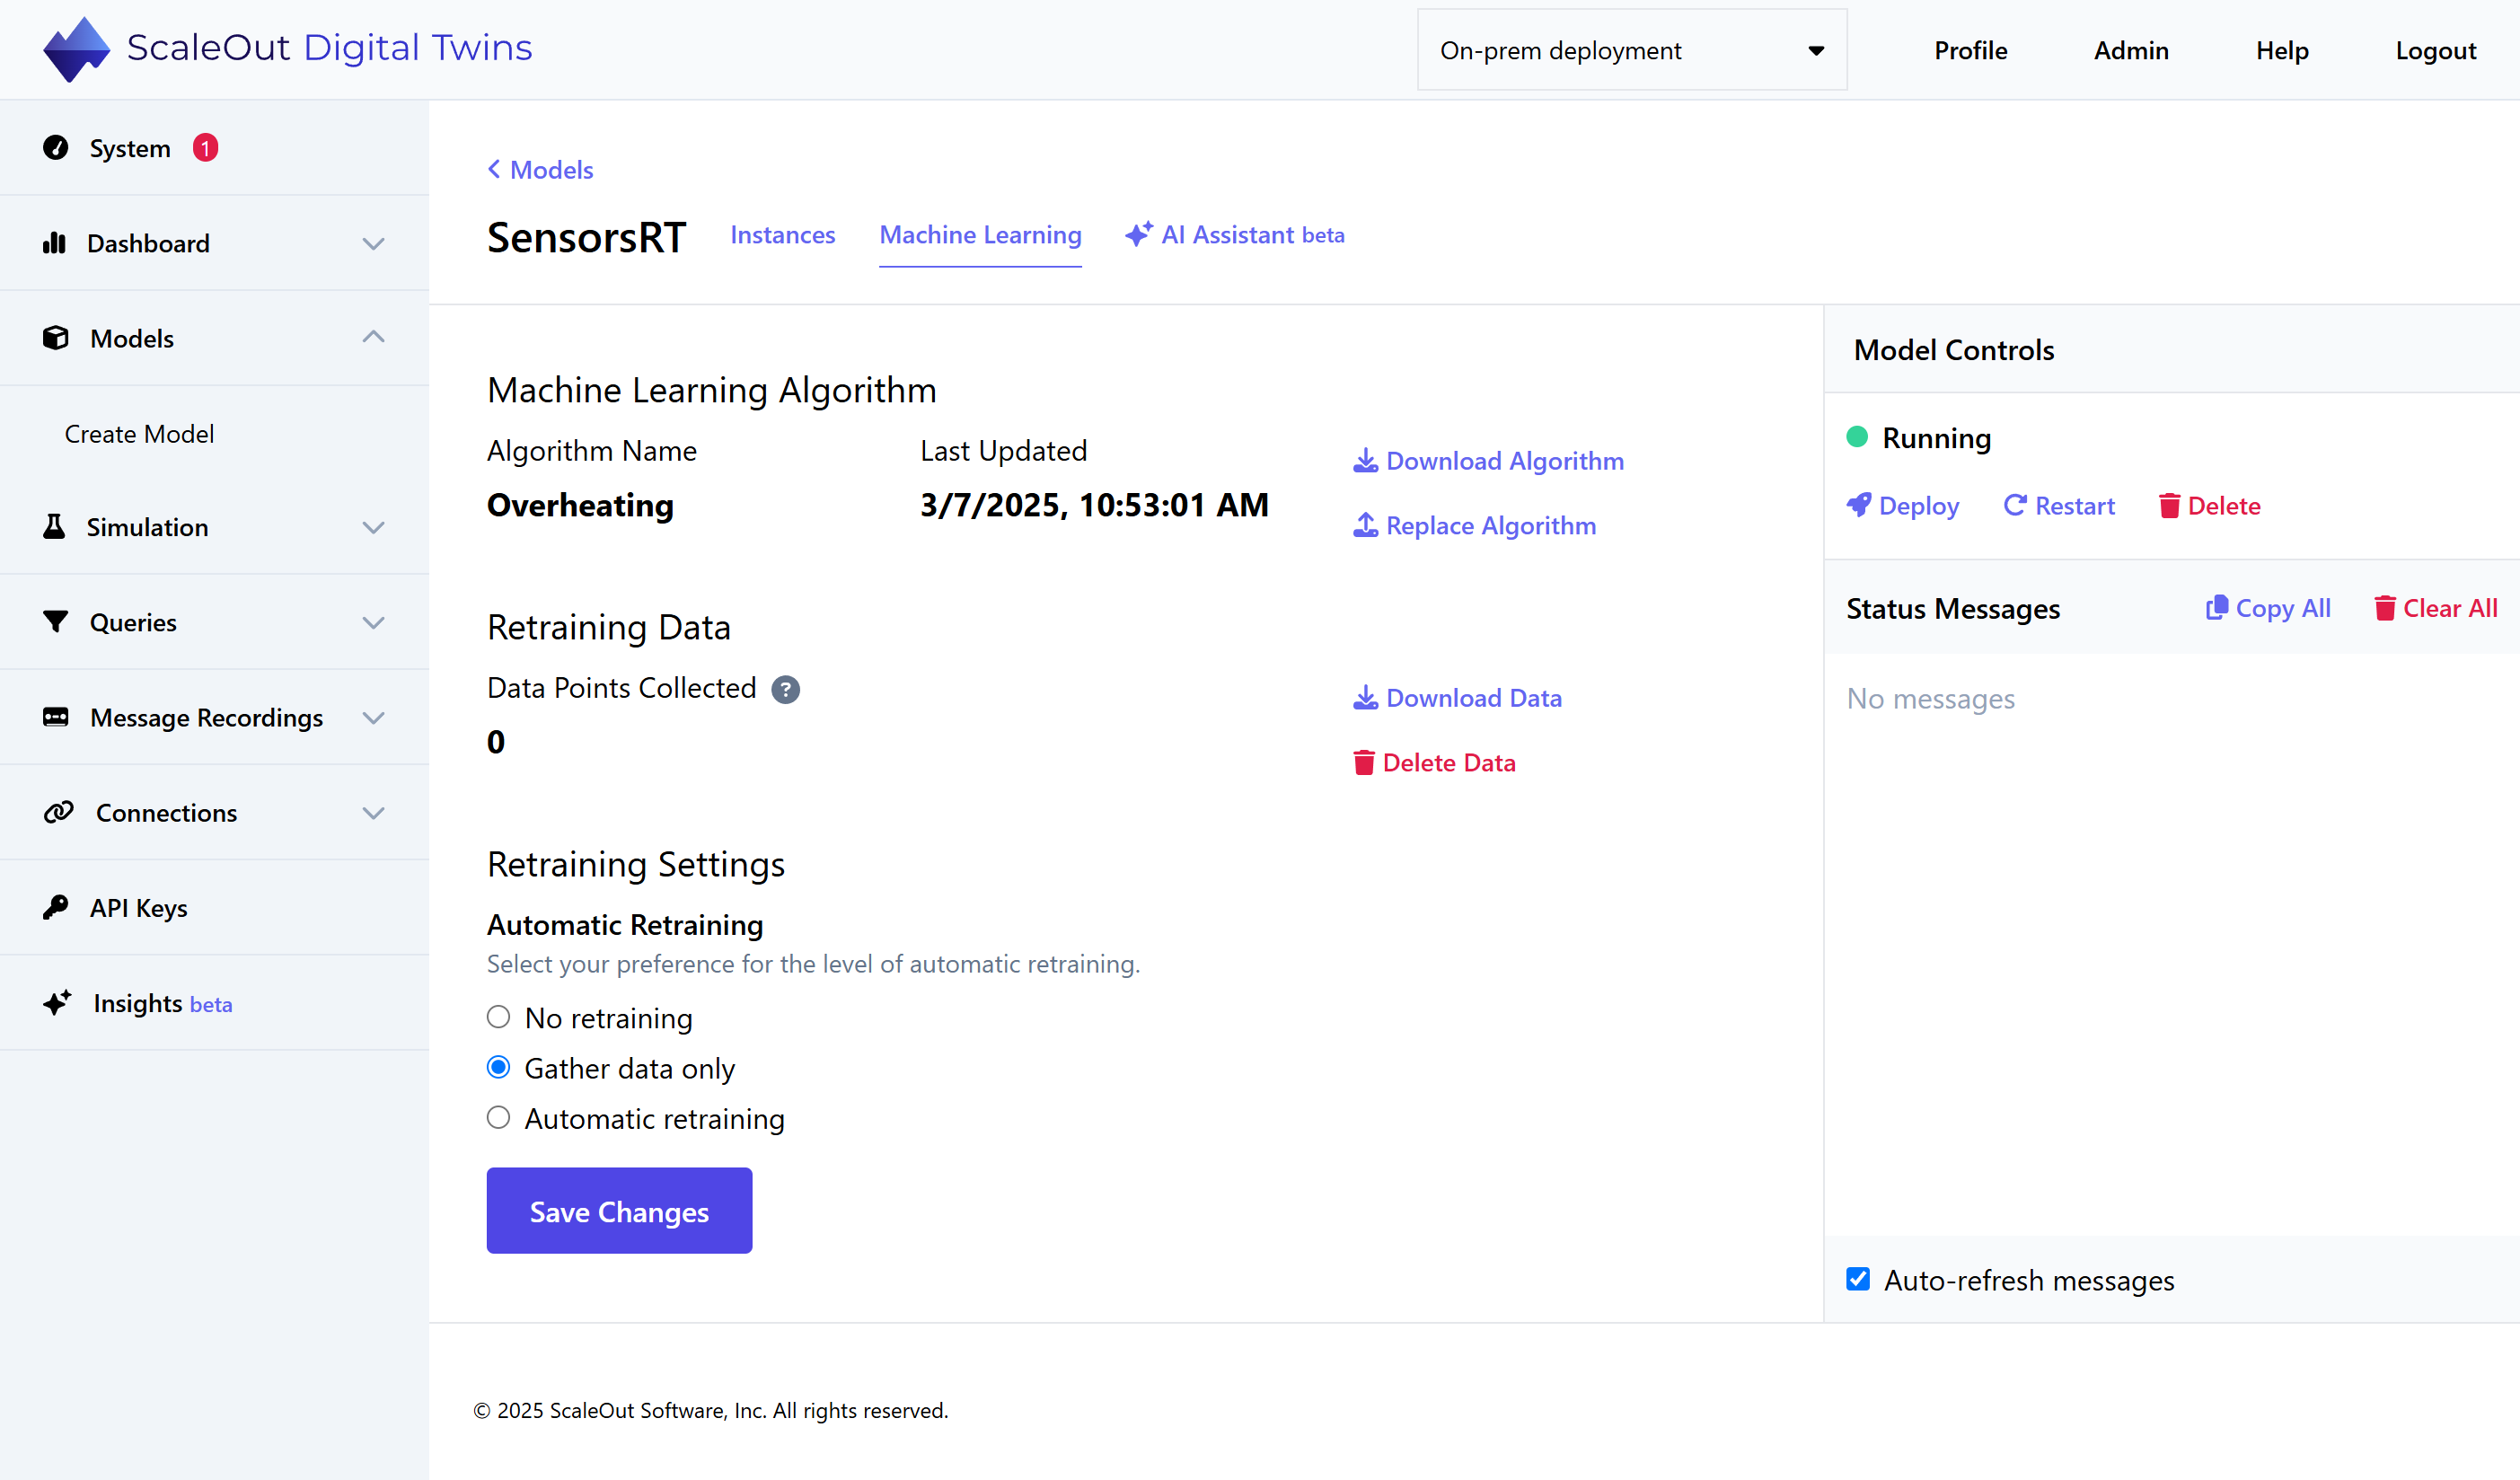The height and width of the screenshot is (1480, 2520).
Task: Click the Insights sparkle icon
Action: (x=58, y=1002)
